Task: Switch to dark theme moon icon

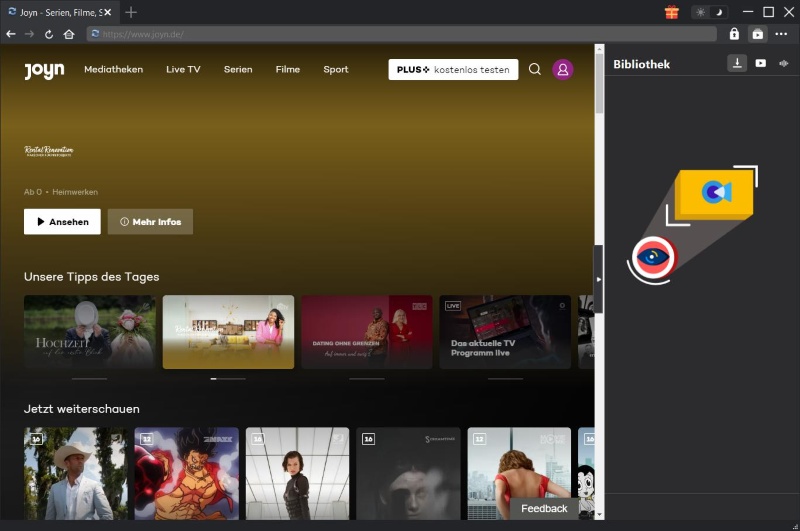Action: click(x=719, y=12)
